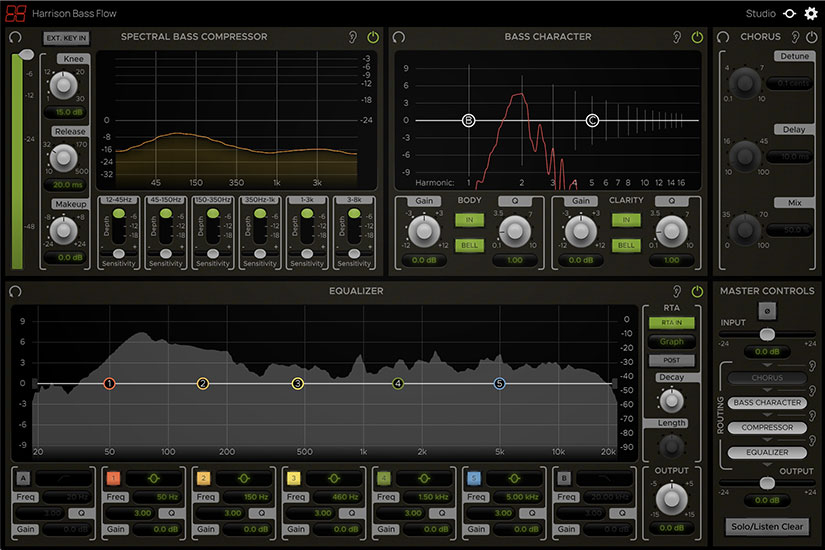Toggle the Spectral Bass Compressor power button
825x550 pixels.
373,37
